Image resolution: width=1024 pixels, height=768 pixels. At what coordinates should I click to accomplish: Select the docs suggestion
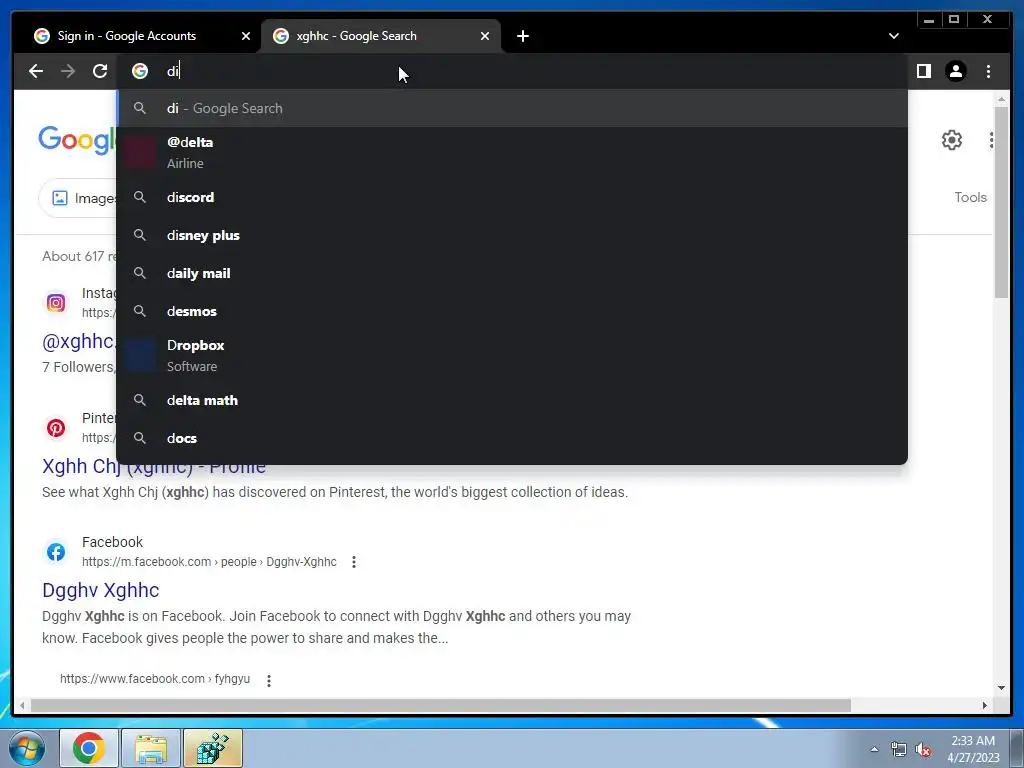coord(512,438)
